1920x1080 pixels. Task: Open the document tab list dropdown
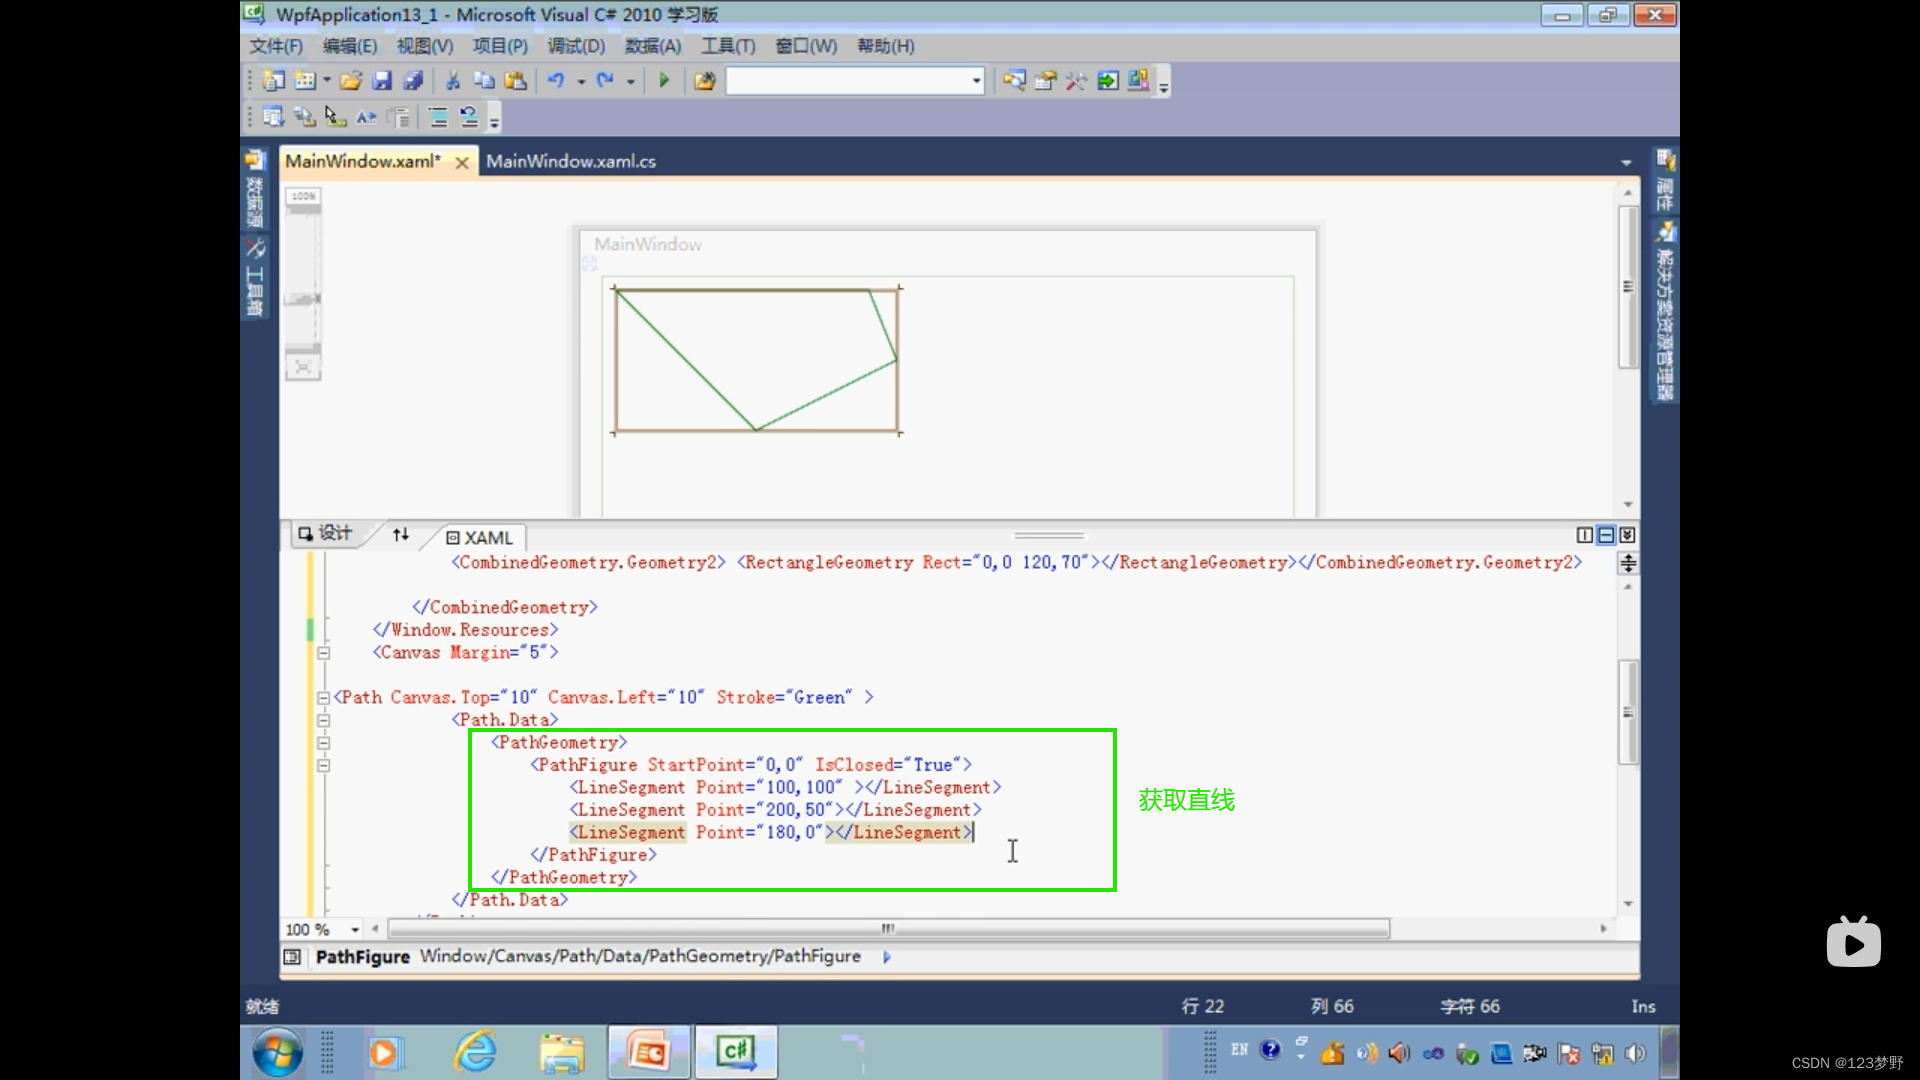click(1626, 162)
